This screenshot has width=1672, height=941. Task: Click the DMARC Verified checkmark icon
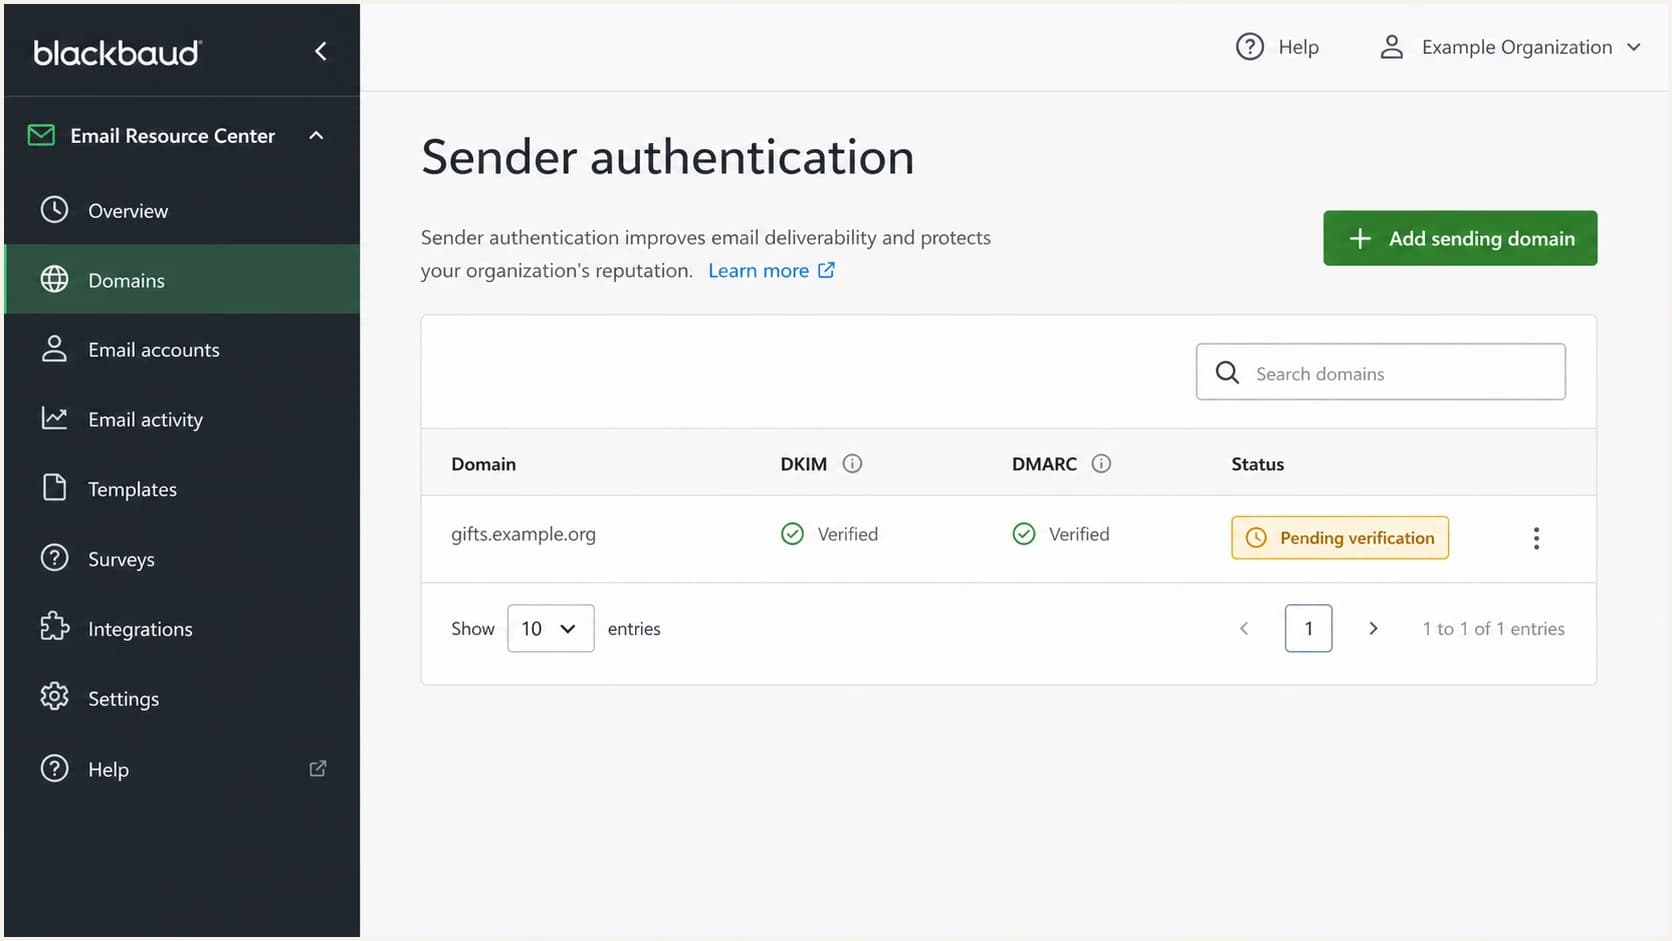[x=1024, y=534]
